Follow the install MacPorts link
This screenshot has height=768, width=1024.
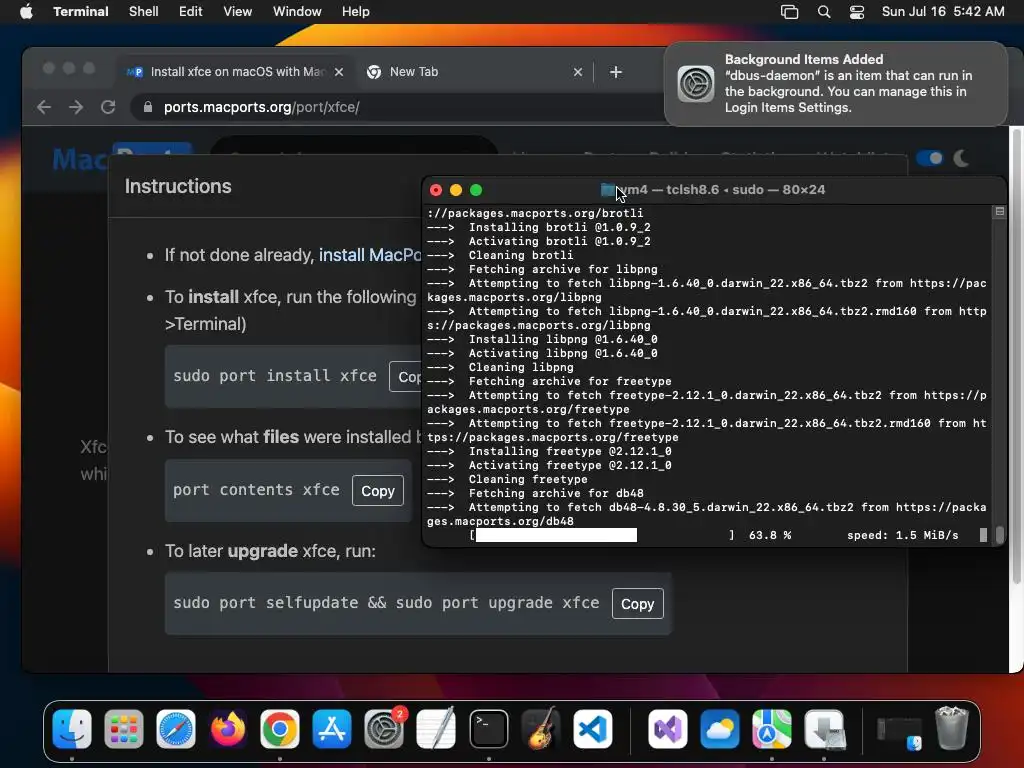tap(370, 255)
